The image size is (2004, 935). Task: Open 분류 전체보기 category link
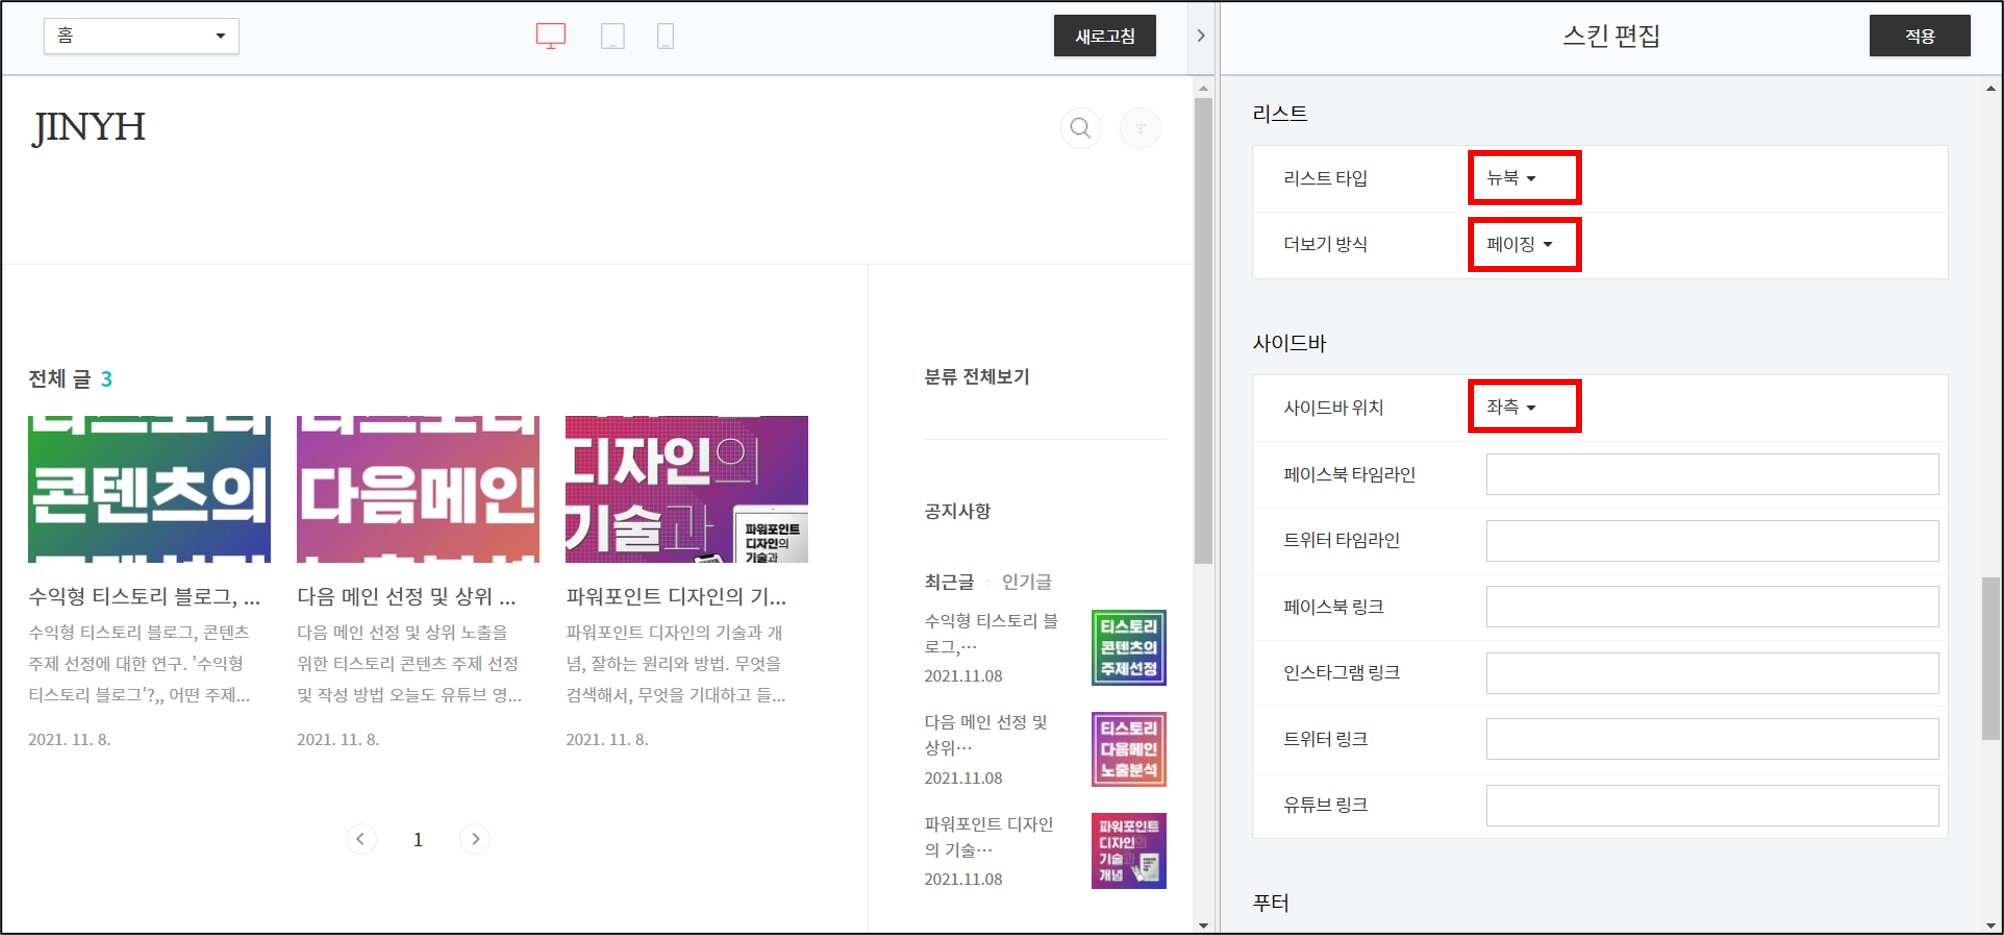[976, 377]
